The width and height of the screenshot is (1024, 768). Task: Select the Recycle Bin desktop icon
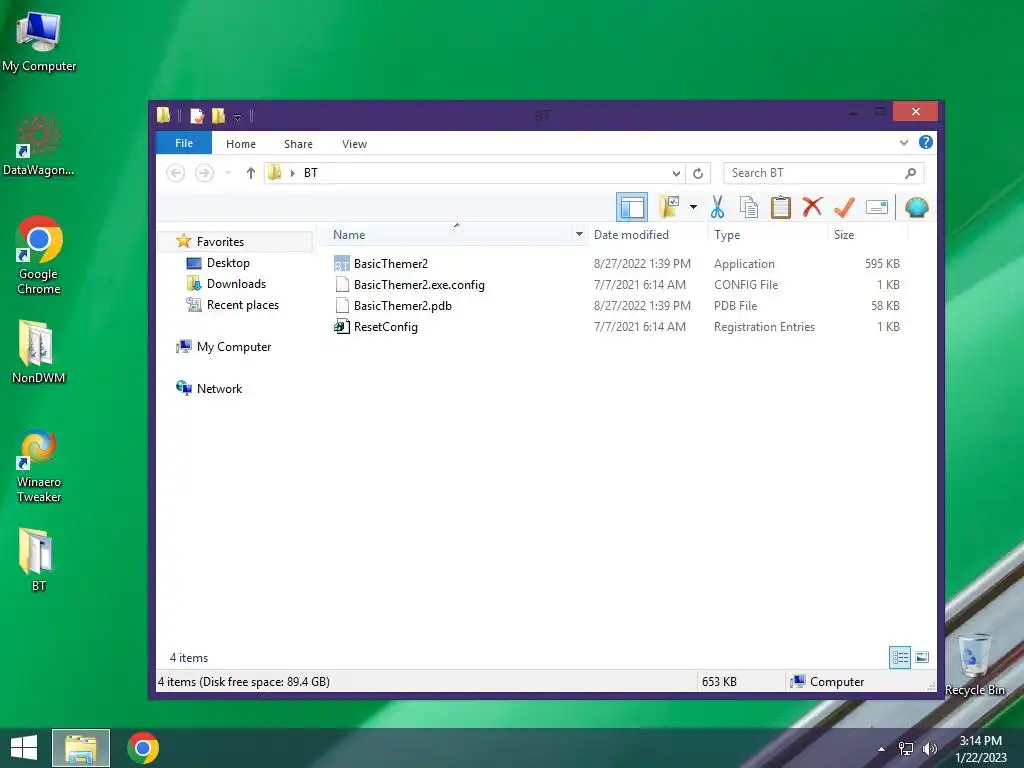974,665
